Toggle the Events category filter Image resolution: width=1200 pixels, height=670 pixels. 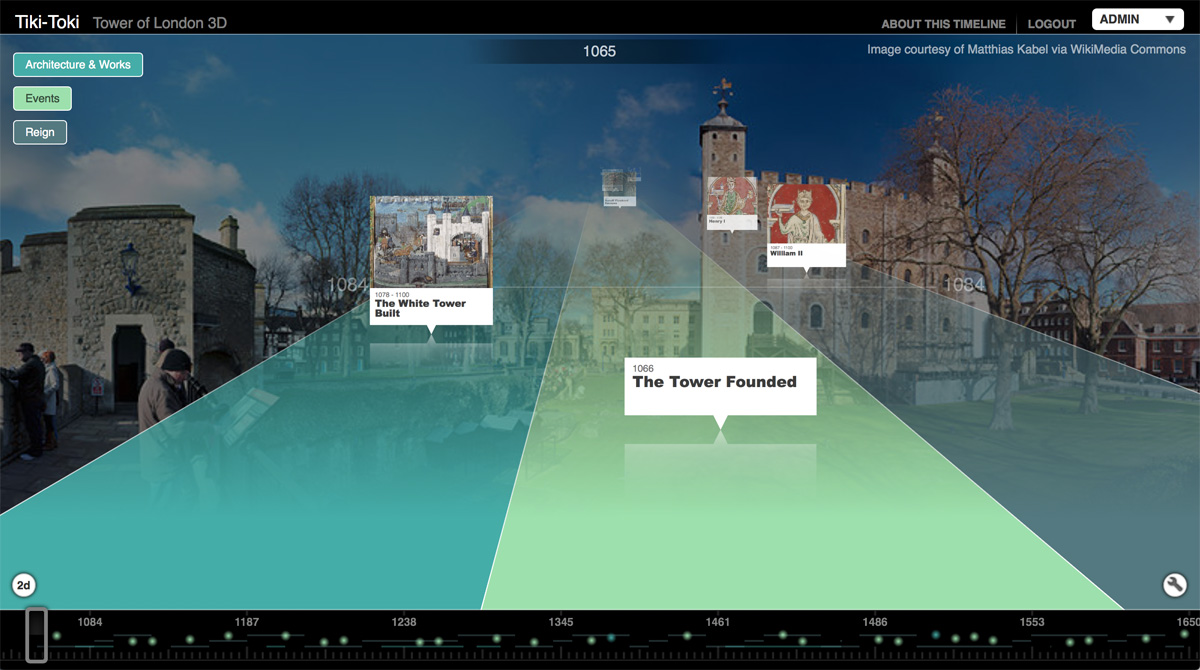pyautogui.click(x=41, y=98)
